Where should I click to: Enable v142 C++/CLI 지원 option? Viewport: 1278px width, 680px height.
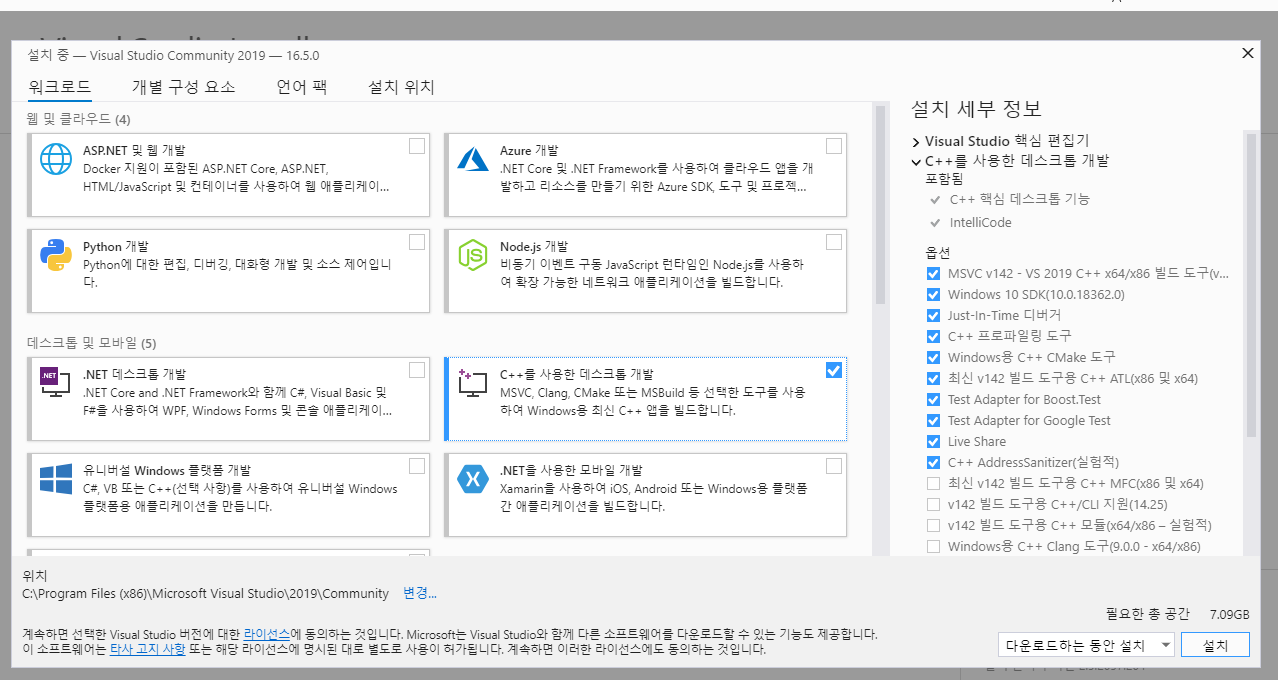933,504
